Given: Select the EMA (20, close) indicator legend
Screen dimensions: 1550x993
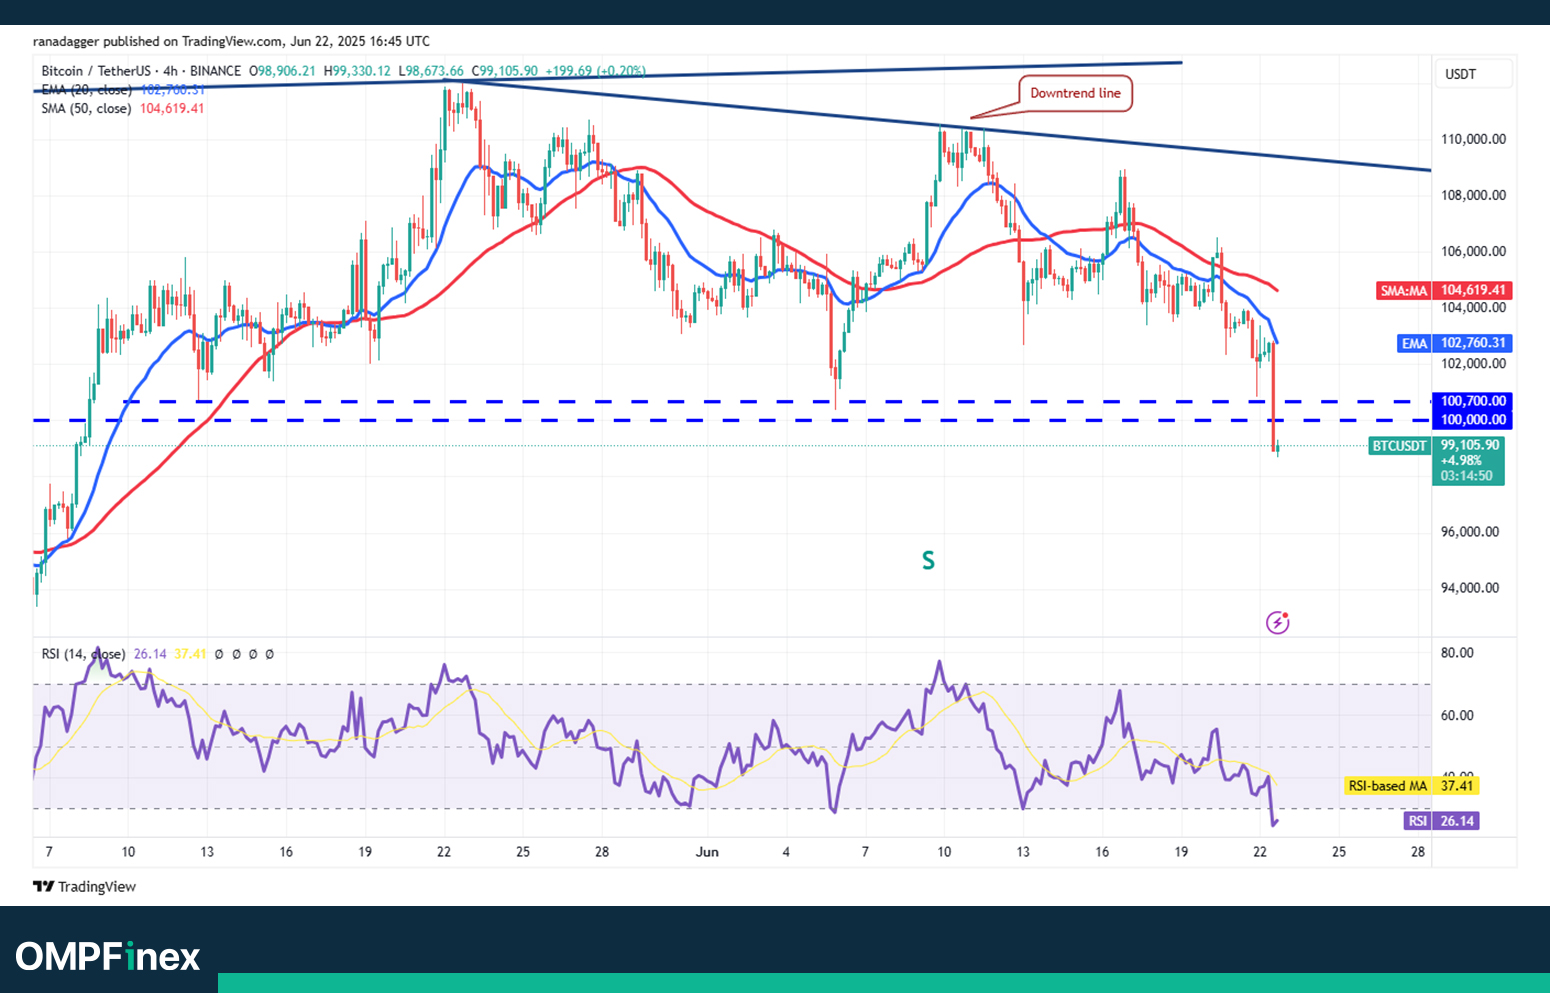Looking at the screenshot, I should pos(86,90).
